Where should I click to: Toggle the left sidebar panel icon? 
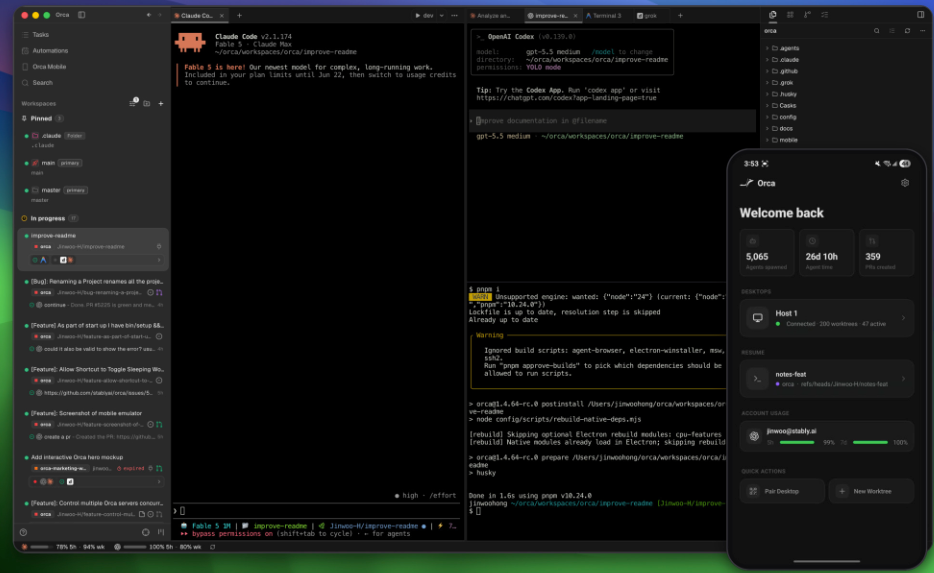point(82,15)
